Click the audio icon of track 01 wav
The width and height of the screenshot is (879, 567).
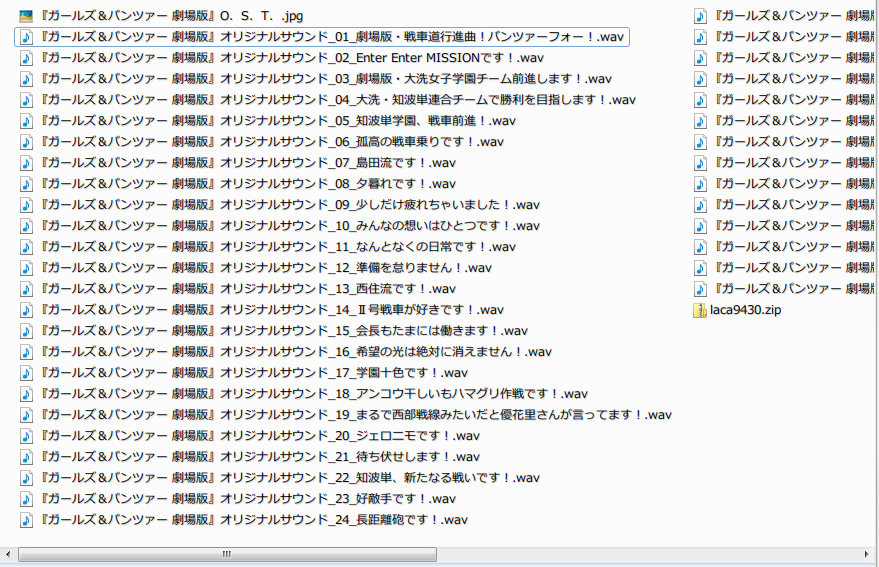pos(26,37)
